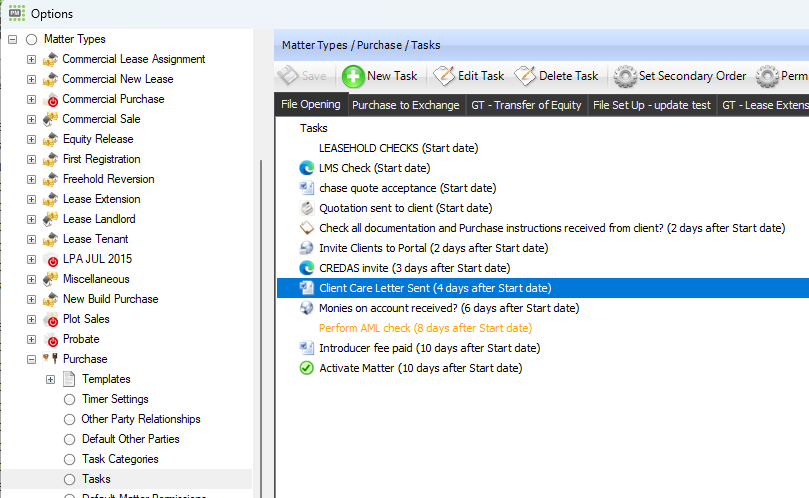
Task: Click the Quotation sent to client icon
Action: [306, 208]
